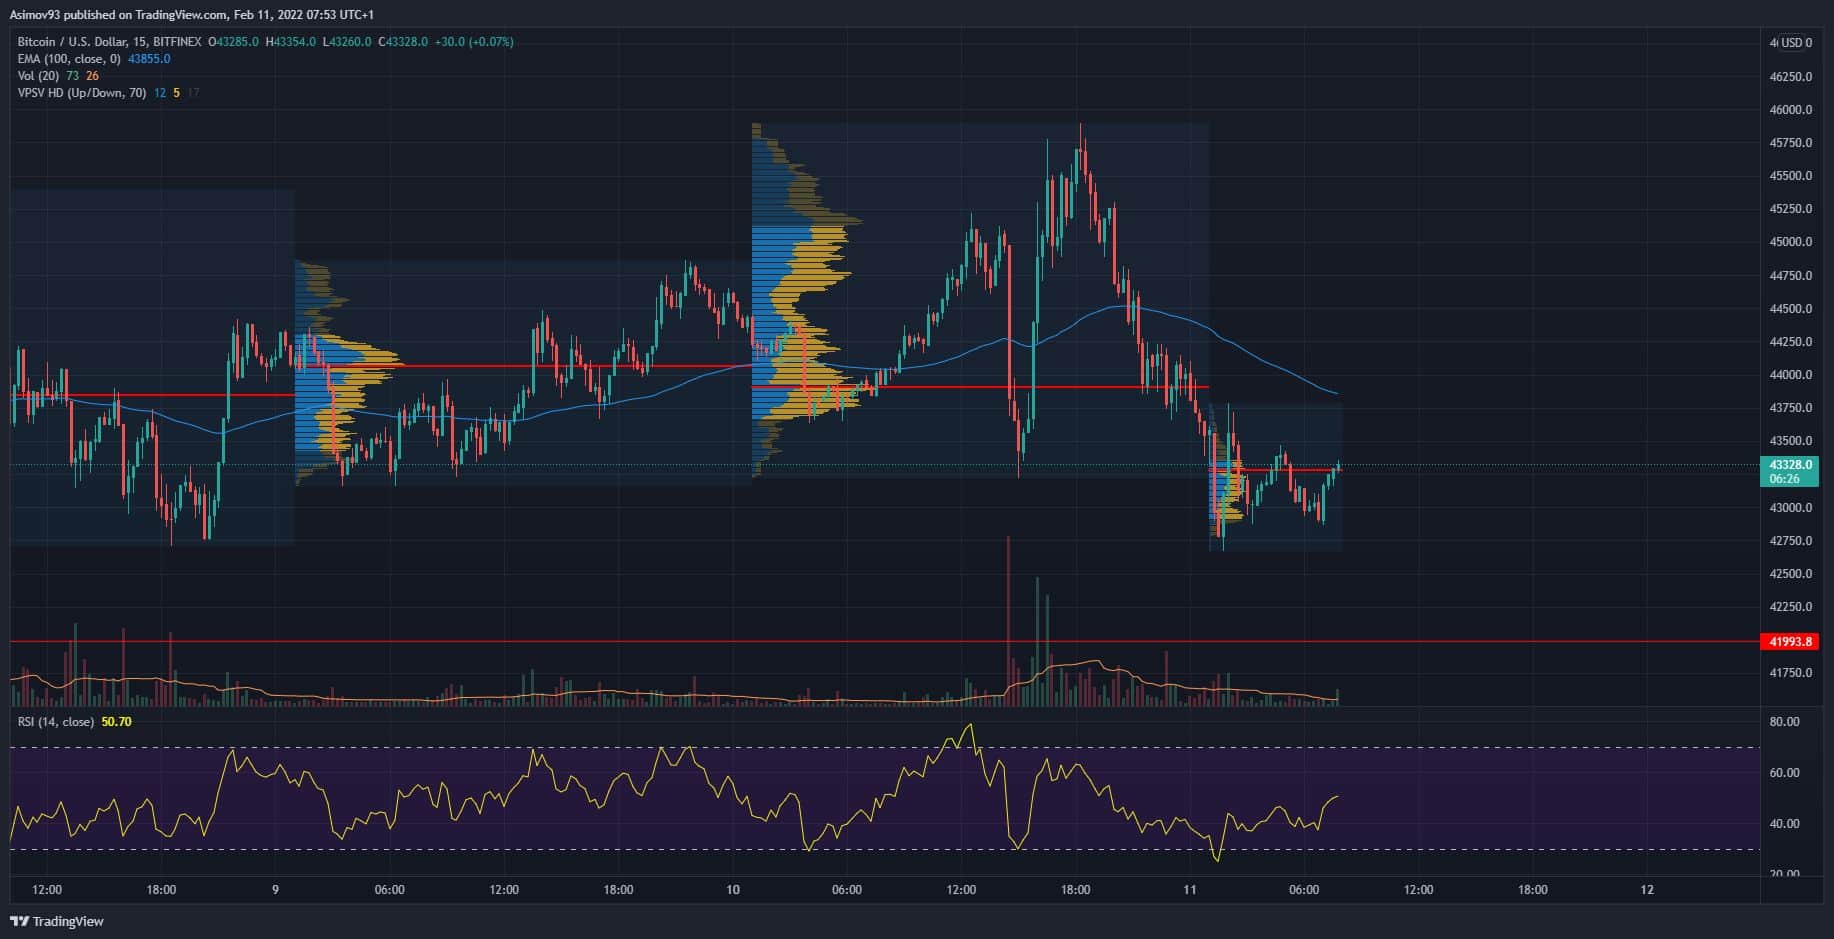This screenshot has height=939, width=1834.
Task: Click the 43000.0 price axis label
Action: (x=1790, y=508)
